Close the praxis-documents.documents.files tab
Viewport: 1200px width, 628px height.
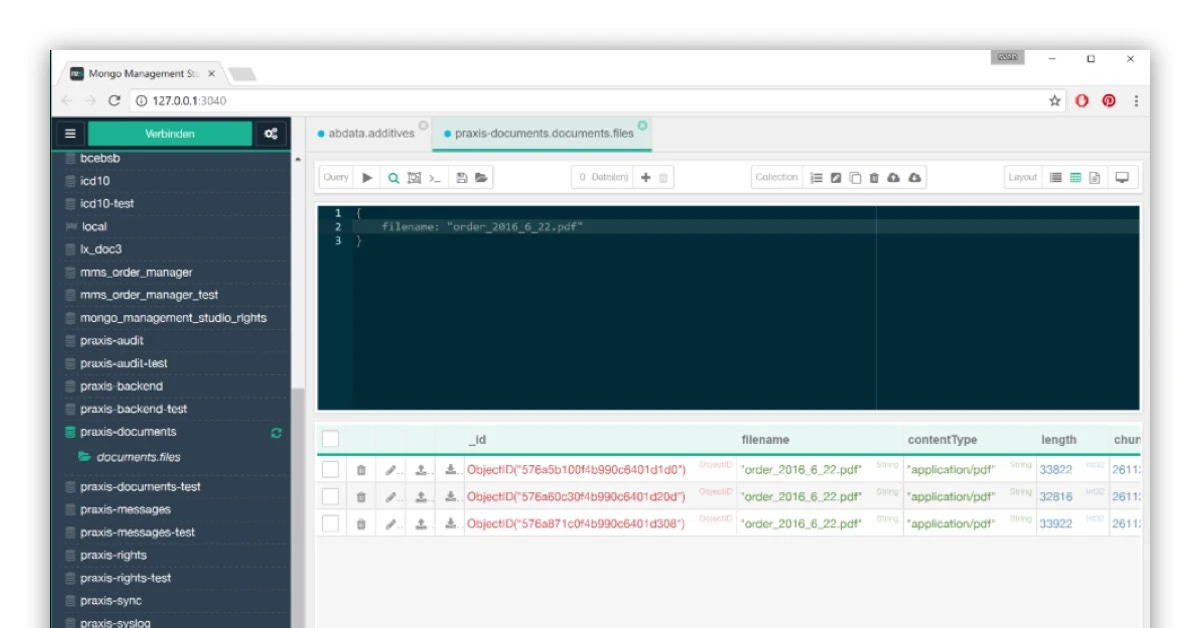(642, 126)
